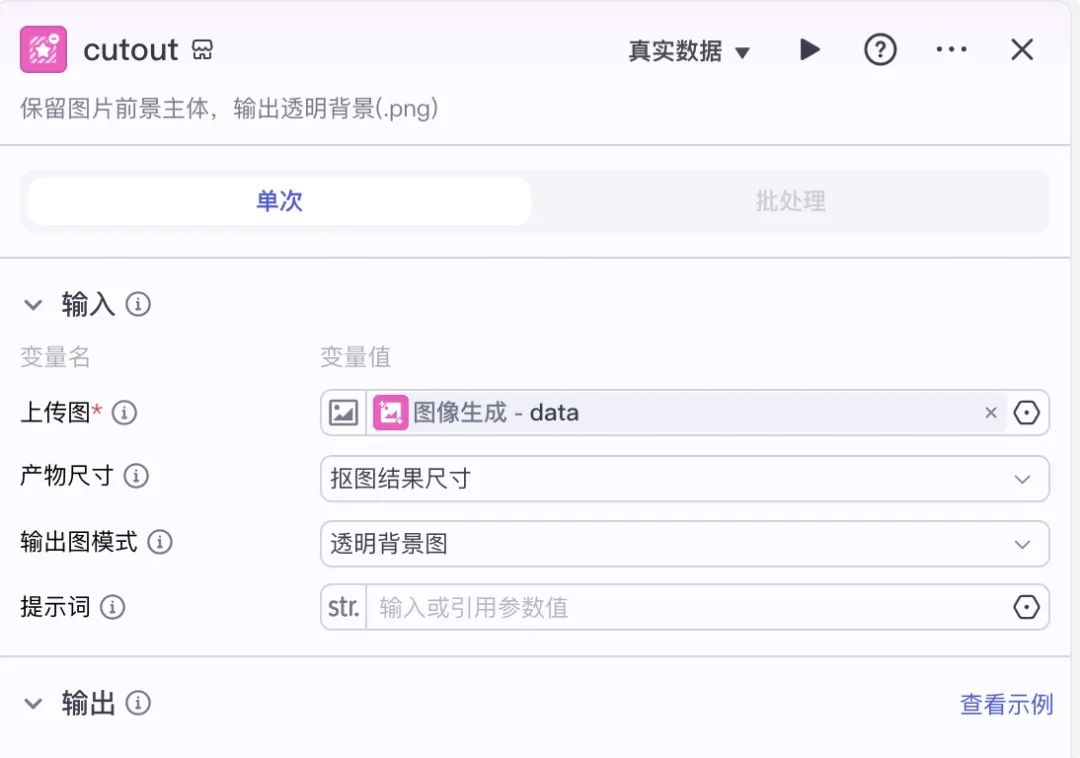Collapse the 输出 section
This screenshot has height=758, width=1080.
point(34,704)
